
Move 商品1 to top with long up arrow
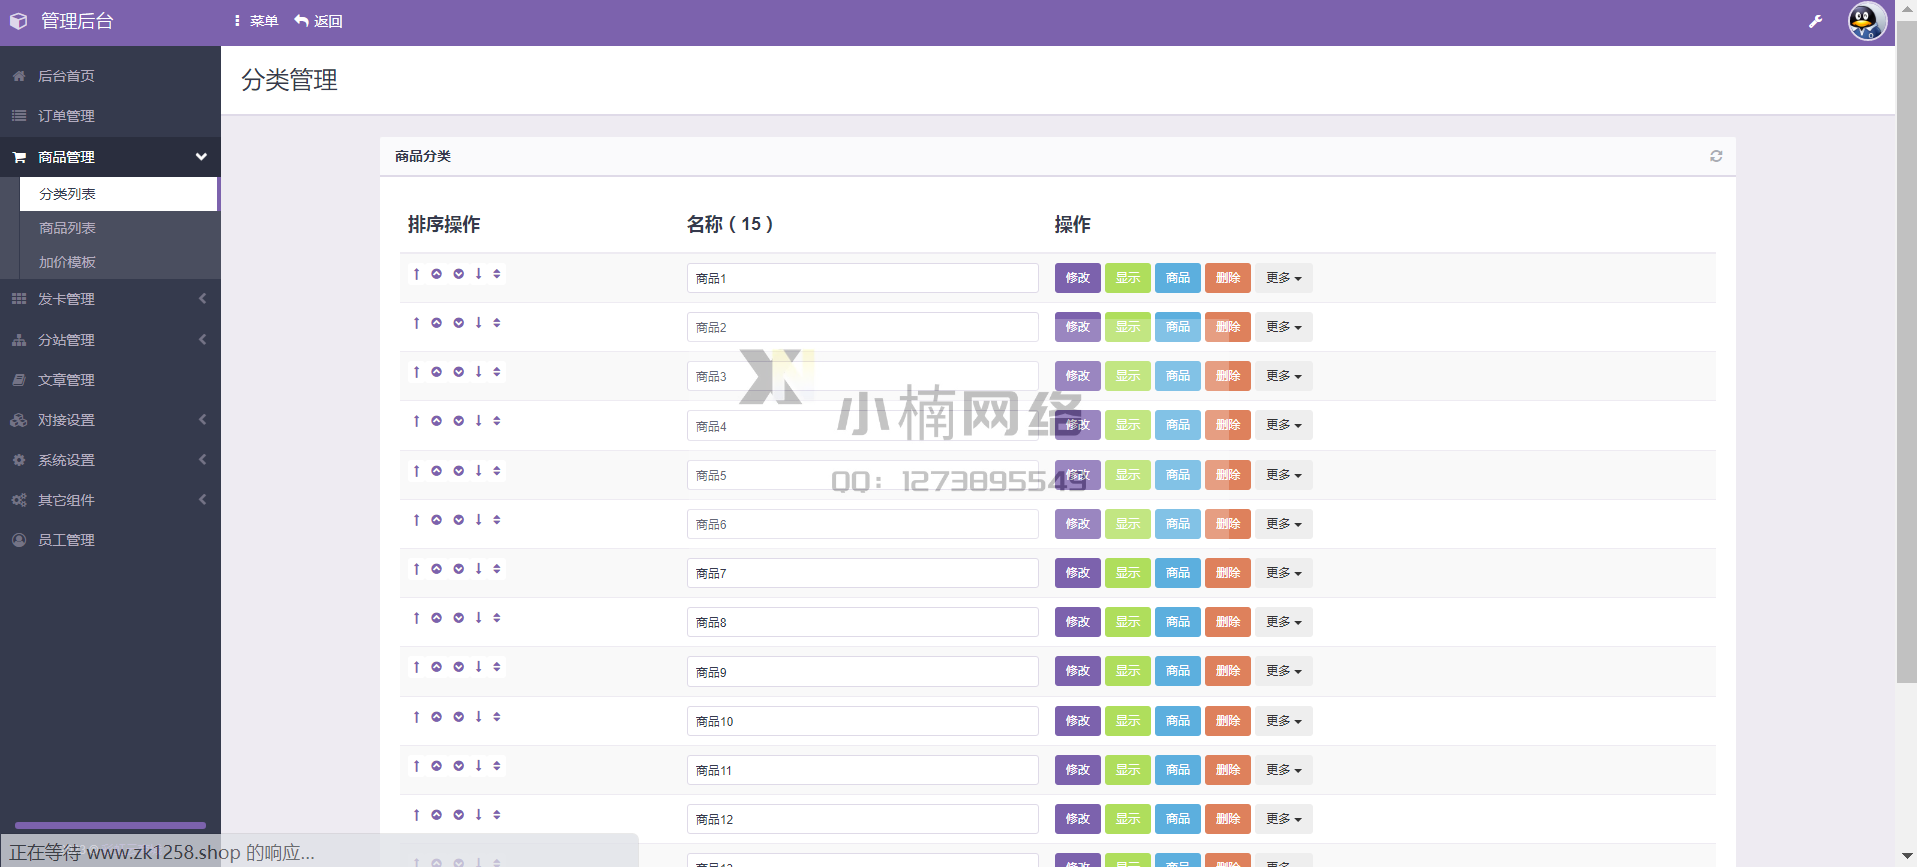click(x=416, y=274)
